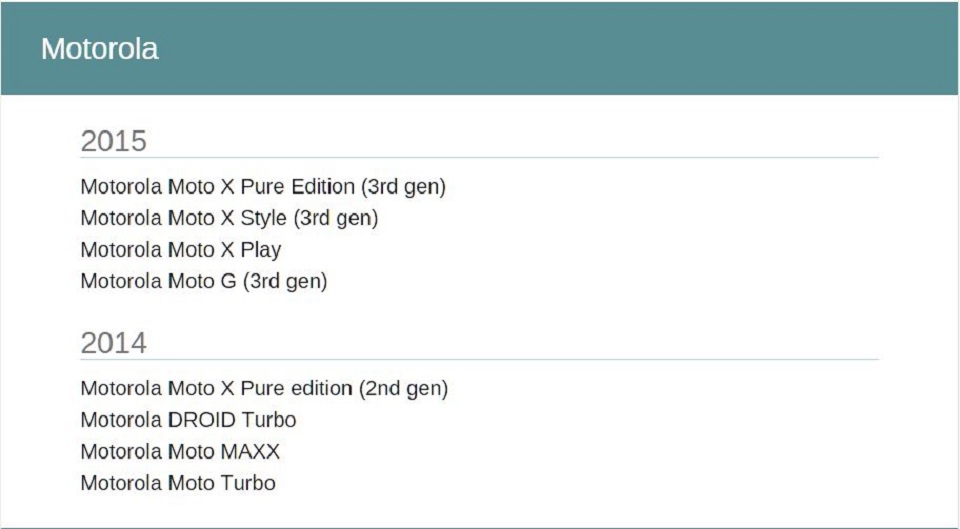Open the Motorola Moto X Play entry
The width and height of the screenshot is (960, 529).
[181, 250]
